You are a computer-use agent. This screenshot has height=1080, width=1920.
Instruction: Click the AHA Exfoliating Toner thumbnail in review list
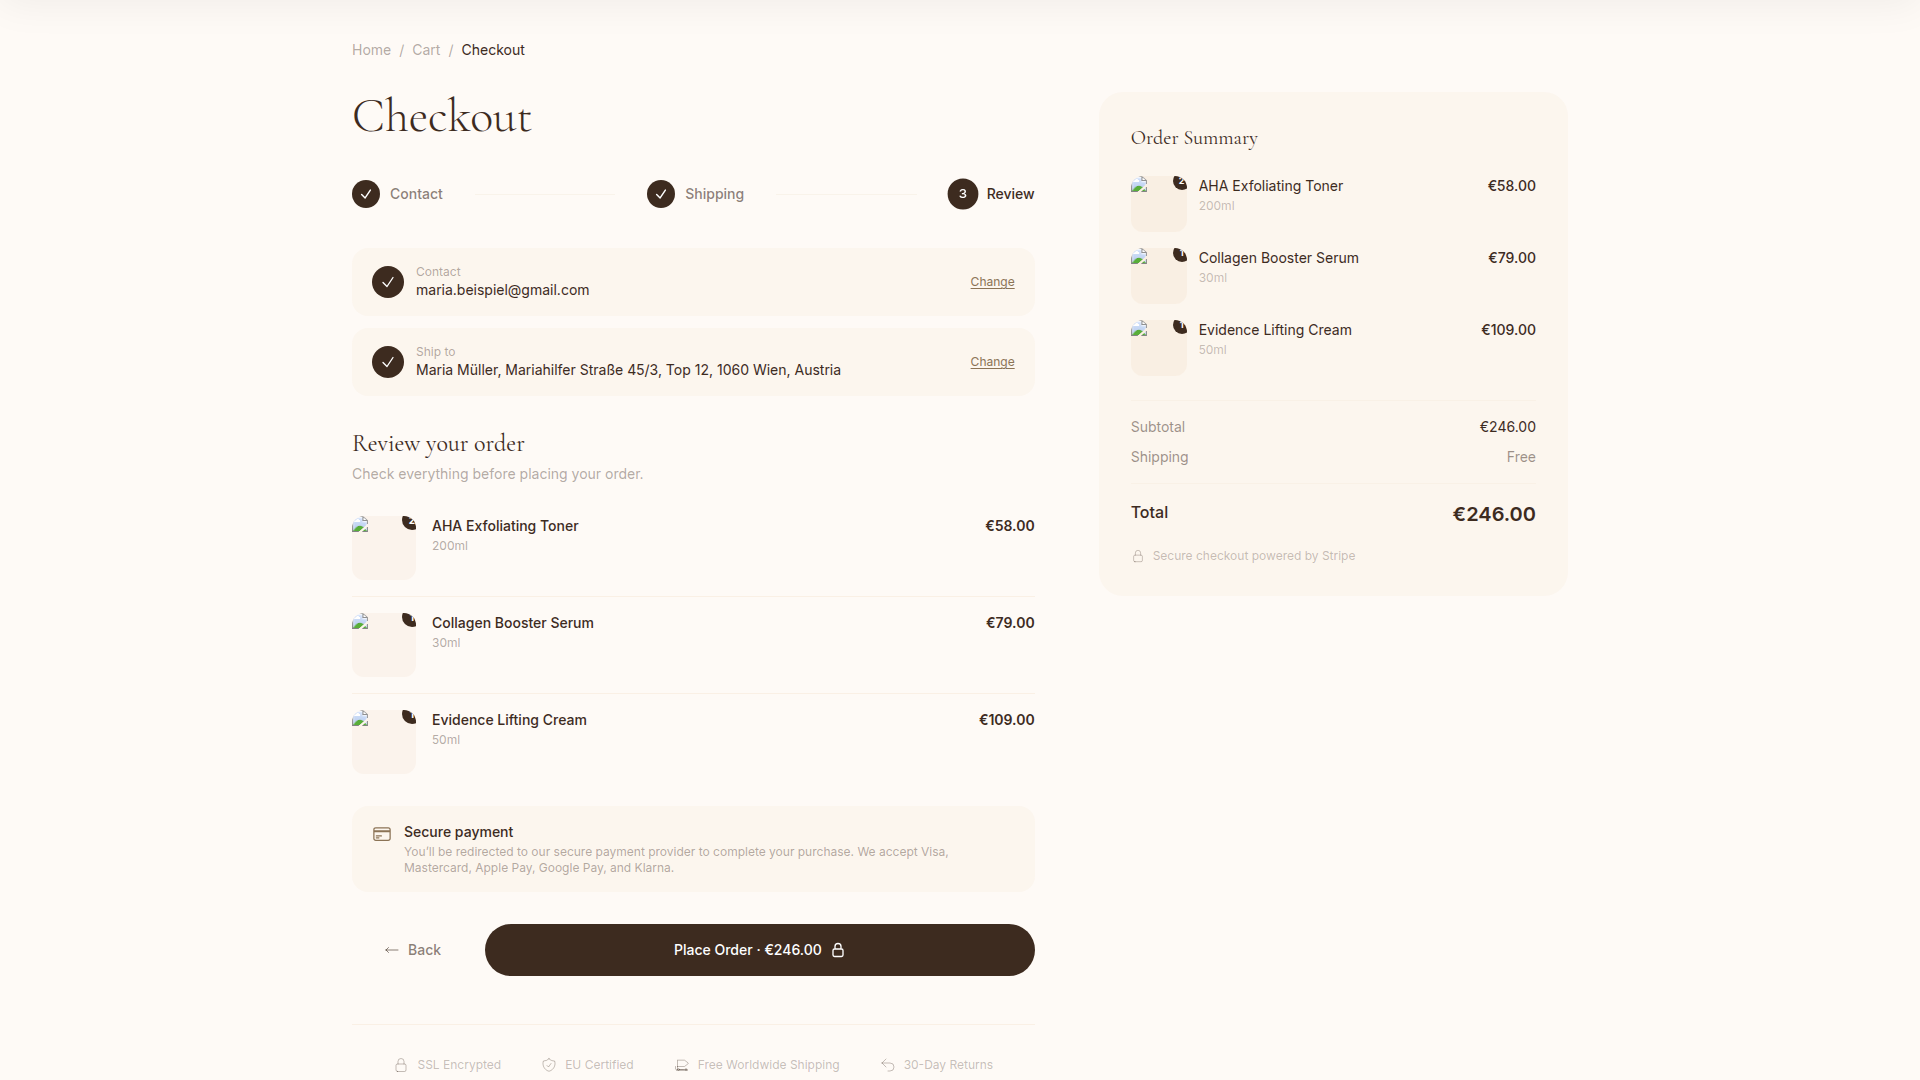(384, 547)
